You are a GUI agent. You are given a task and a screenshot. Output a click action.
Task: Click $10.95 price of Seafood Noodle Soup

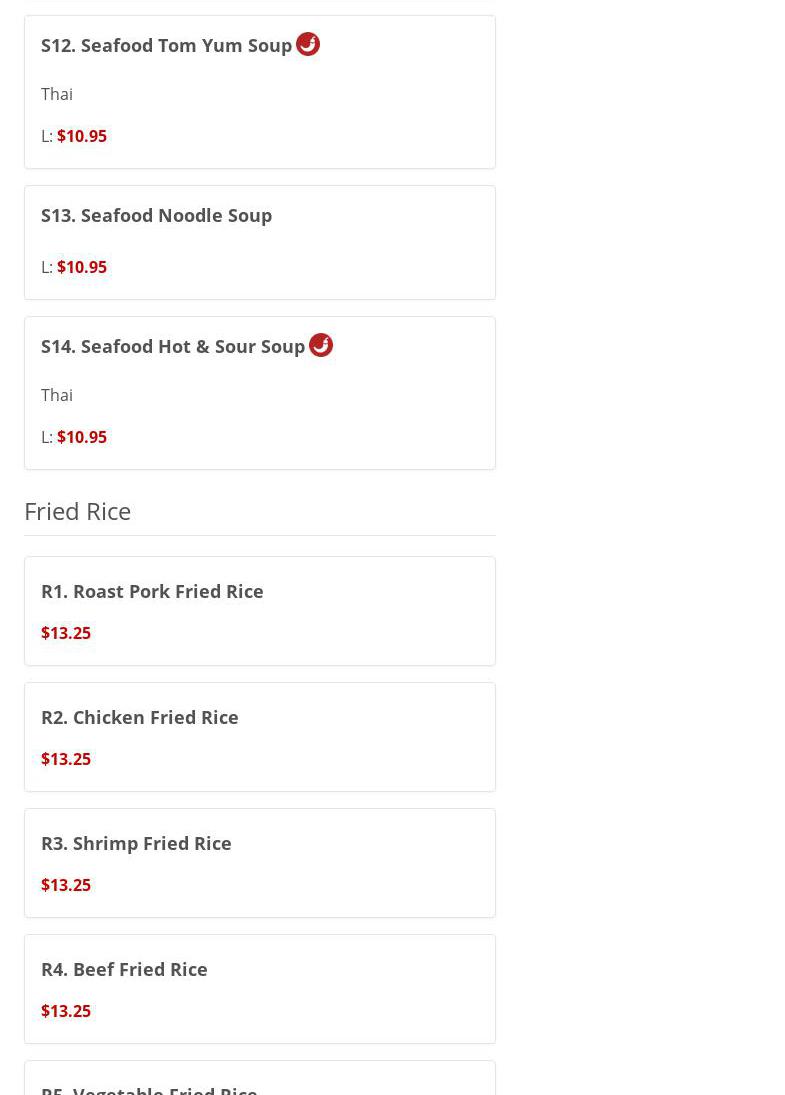[x=82, y=267]
